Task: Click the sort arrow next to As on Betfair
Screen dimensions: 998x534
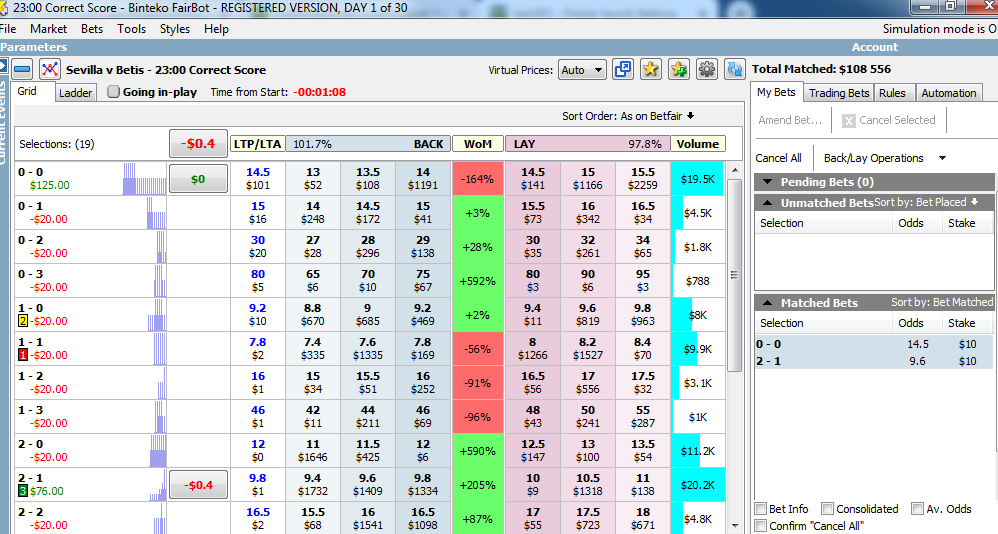Action: pyautogui.click(x=691, y=116)
